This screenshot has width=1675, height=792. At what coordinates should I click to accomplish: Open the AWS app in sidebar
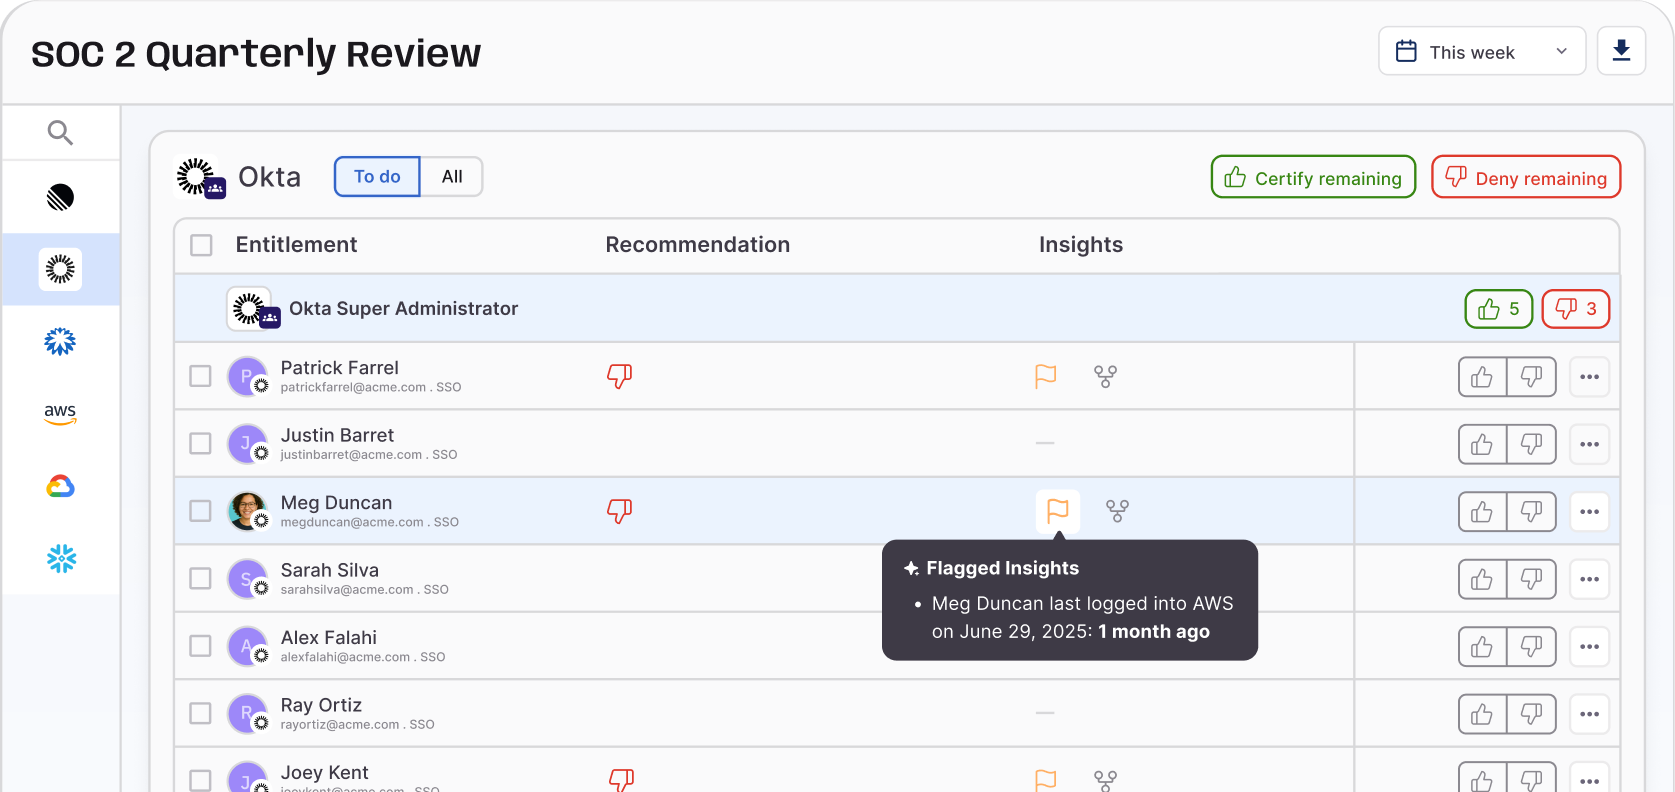pos(60,413)
